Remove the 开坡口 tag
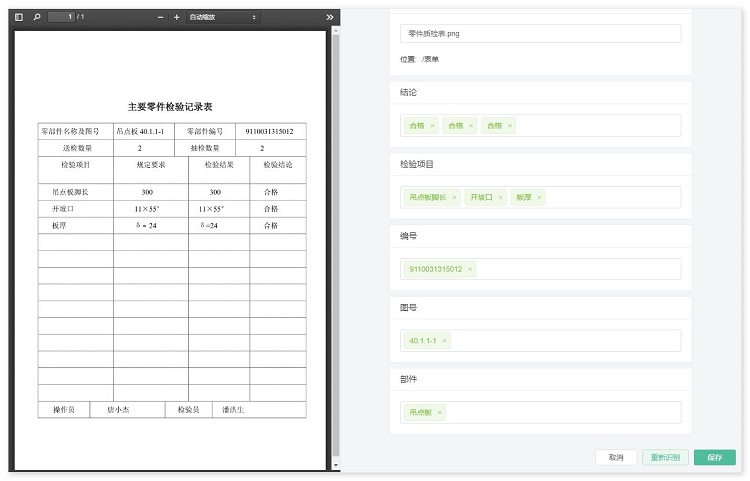This screenshot has height=481, width=750. [x=500, y=197]
